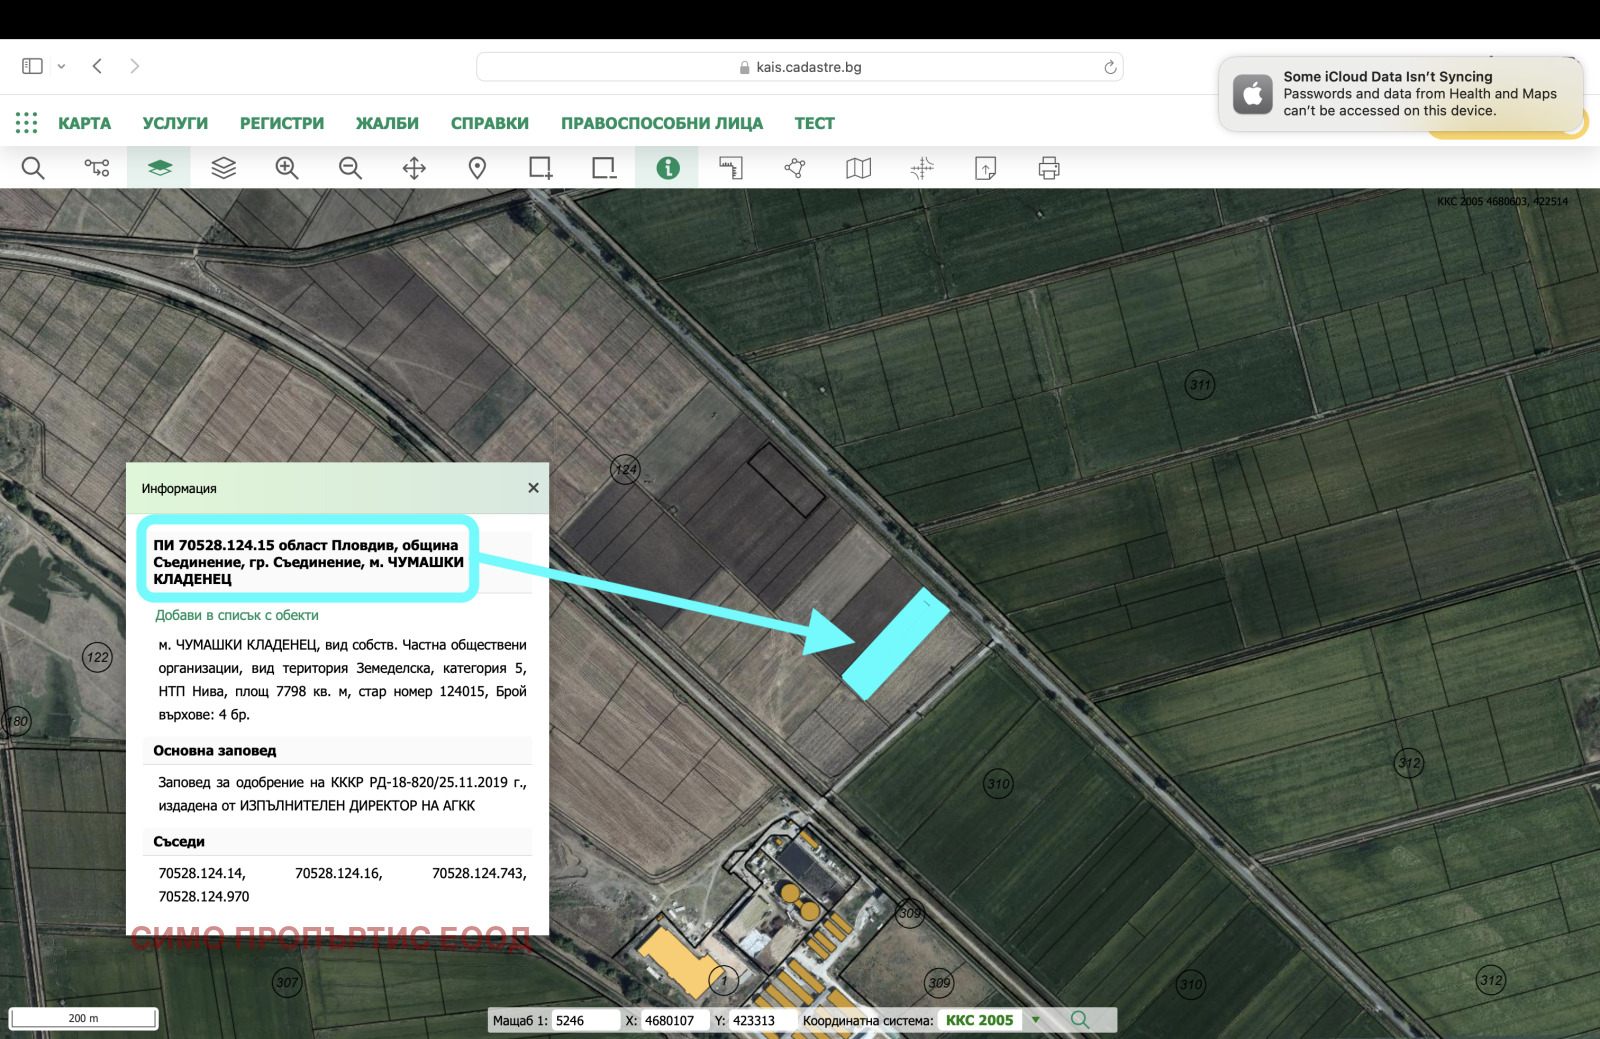Toggle the info tool off
Screen dimensions: 1600x1039
tap(666, 168)
